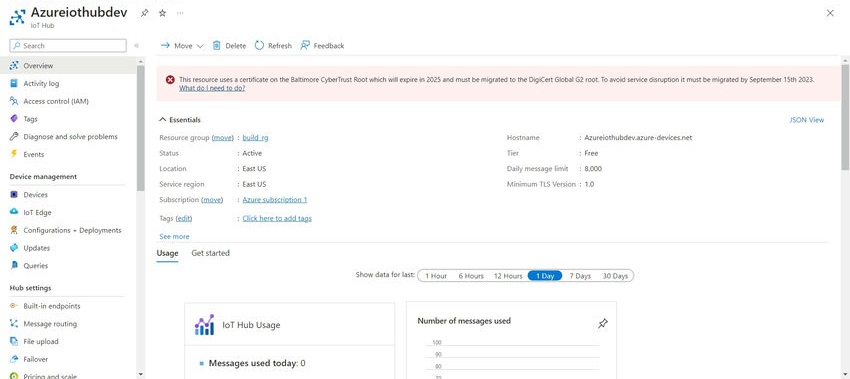Switch to the Get started tab

210,253
